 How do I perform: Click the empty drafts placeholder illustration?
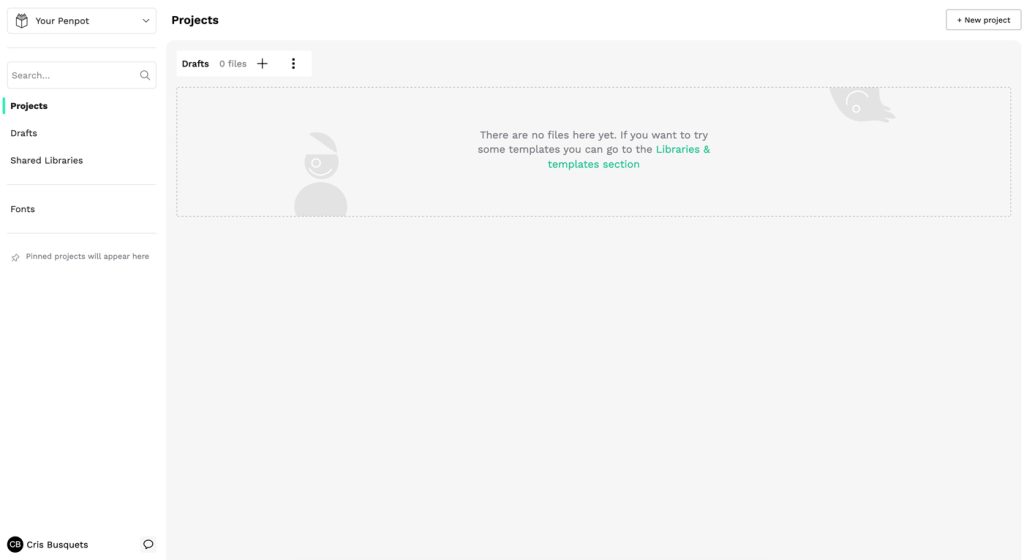pos(320,175)
